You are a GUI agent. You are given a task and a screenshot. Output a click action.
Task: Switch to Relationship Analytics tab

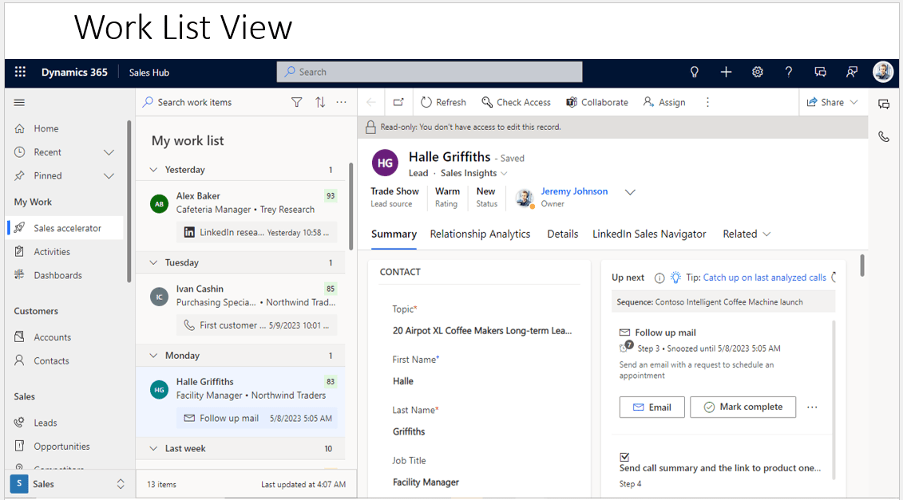(480, 234)
